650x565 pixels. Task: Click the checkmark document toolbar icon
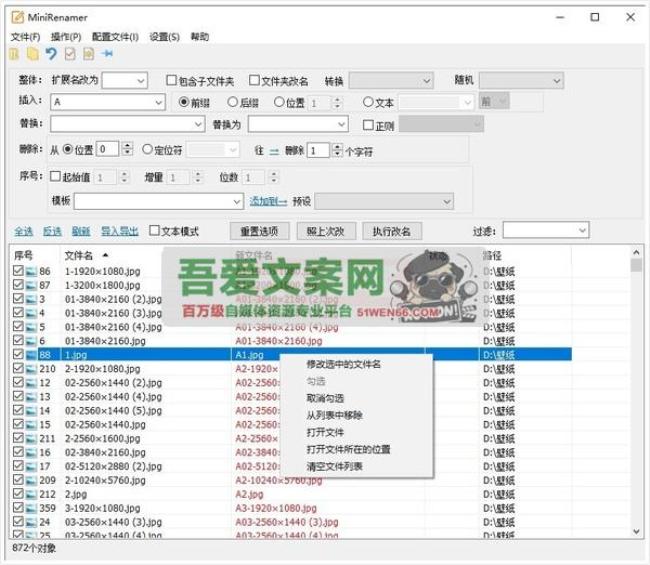tap(70, 54)
